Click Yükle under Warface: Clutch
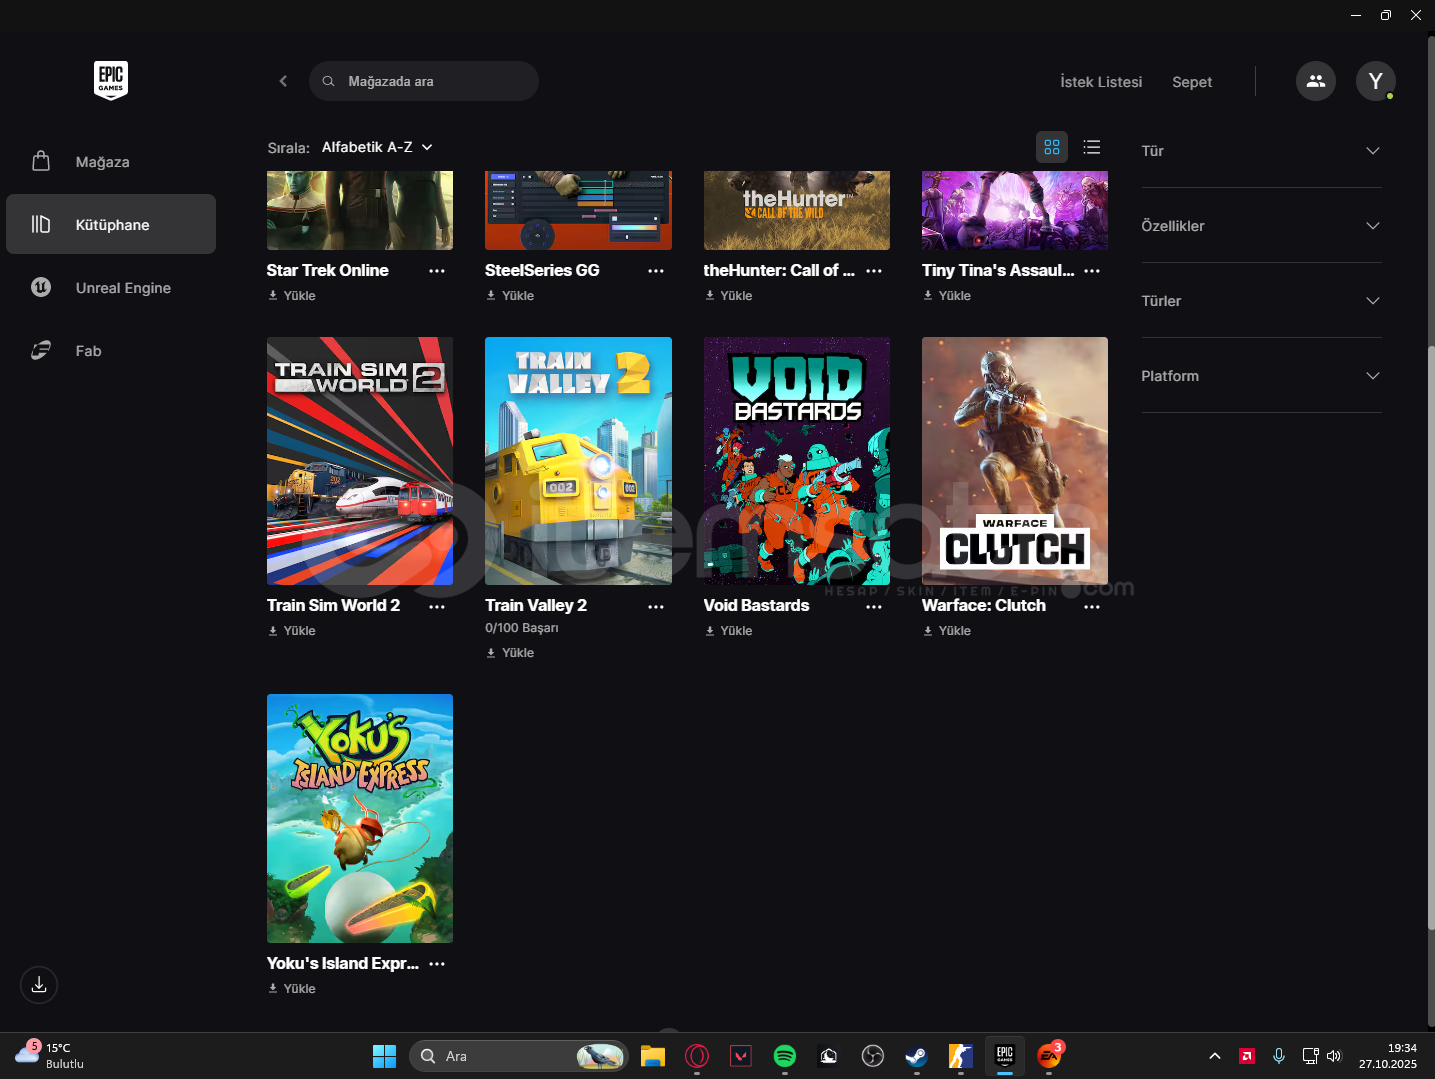 tap(954, 631)
